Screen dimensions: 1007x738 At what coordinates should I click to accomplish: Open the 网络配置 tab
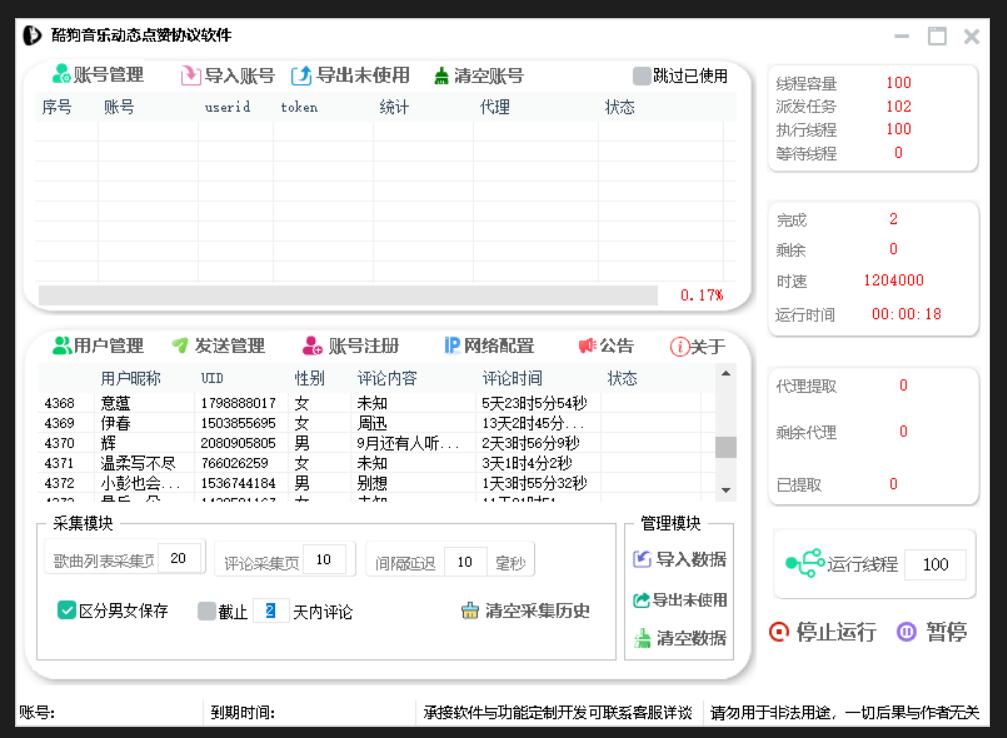(x=488, y=346)
